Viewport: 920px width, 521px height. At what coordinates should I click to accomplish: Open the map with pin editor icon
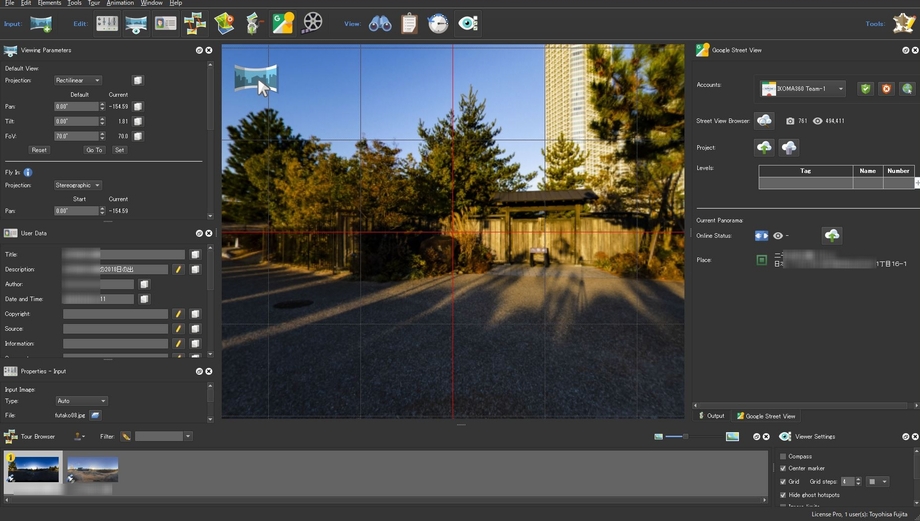click(x=224, y=23)
